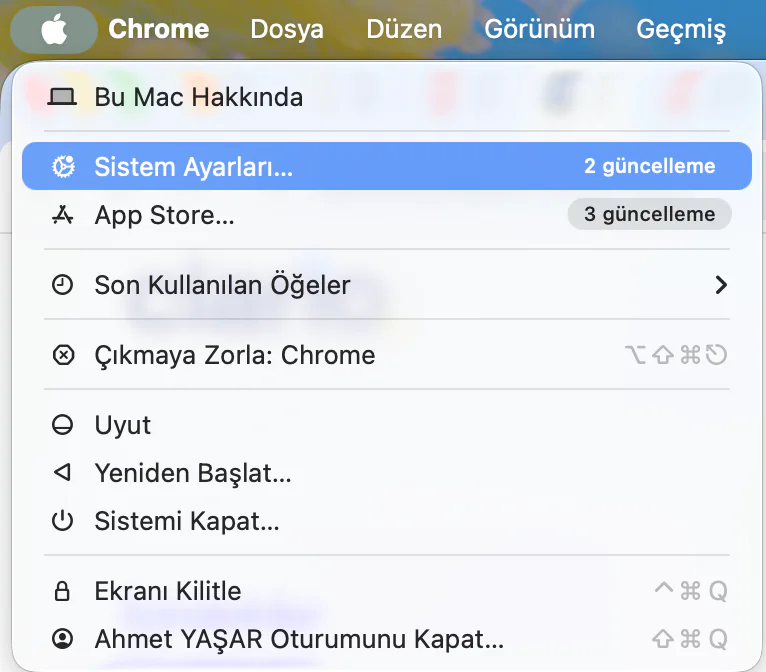
Task: Choose Ahmet YAŞAR Oturumunu Kapat…
Action: 387,639
